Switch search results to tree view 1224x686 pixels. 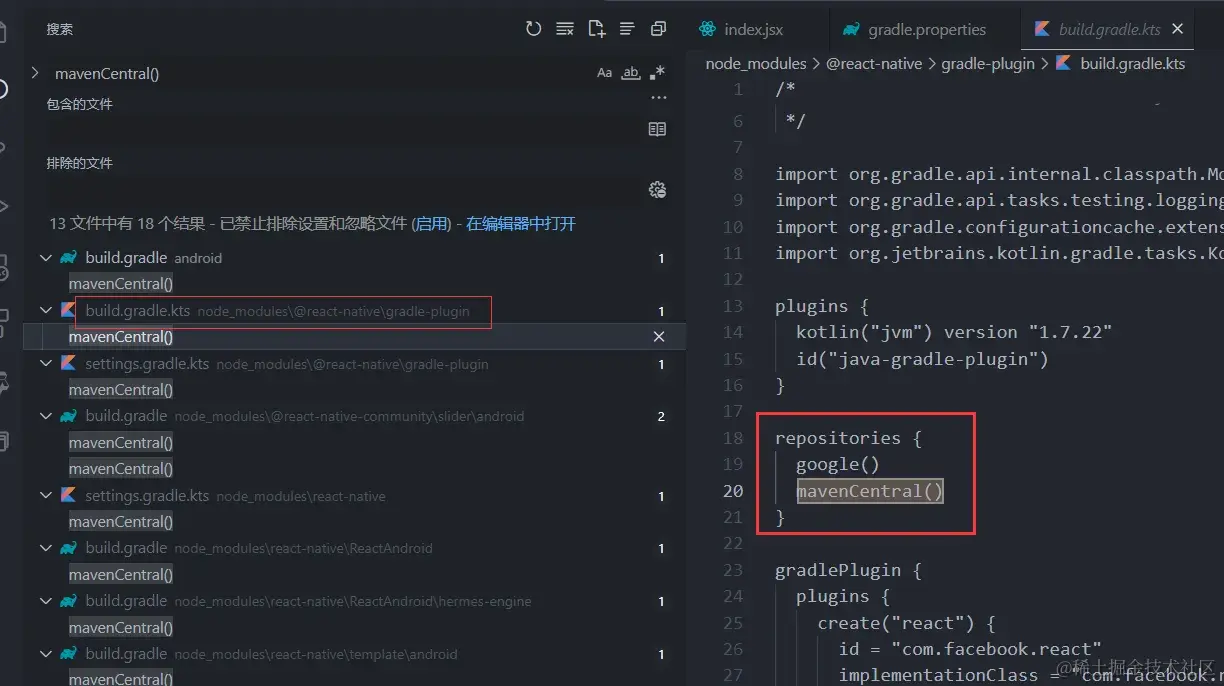click(x=629, y=29)
